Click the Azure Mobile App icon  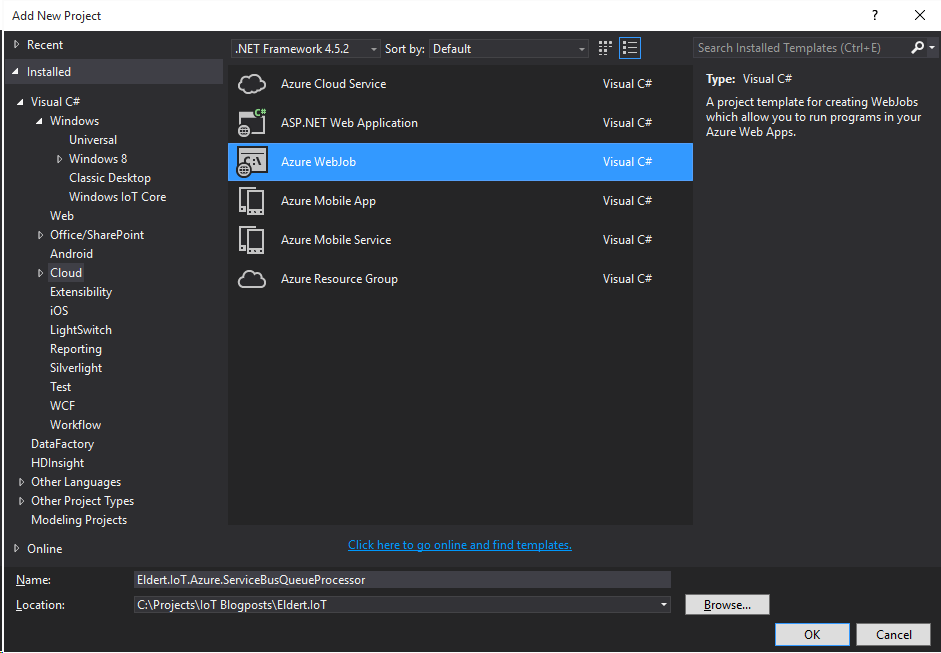[x=252, y=201]
